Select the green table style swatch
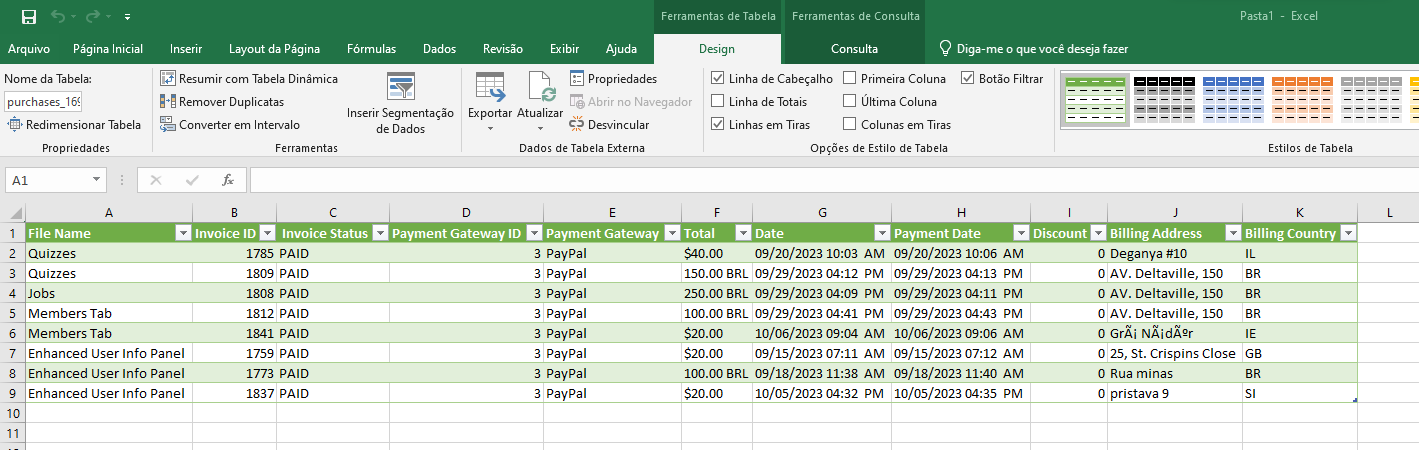Image resolution: width=1419 pixels, height=450 pixels. (x=1095, y=100)
